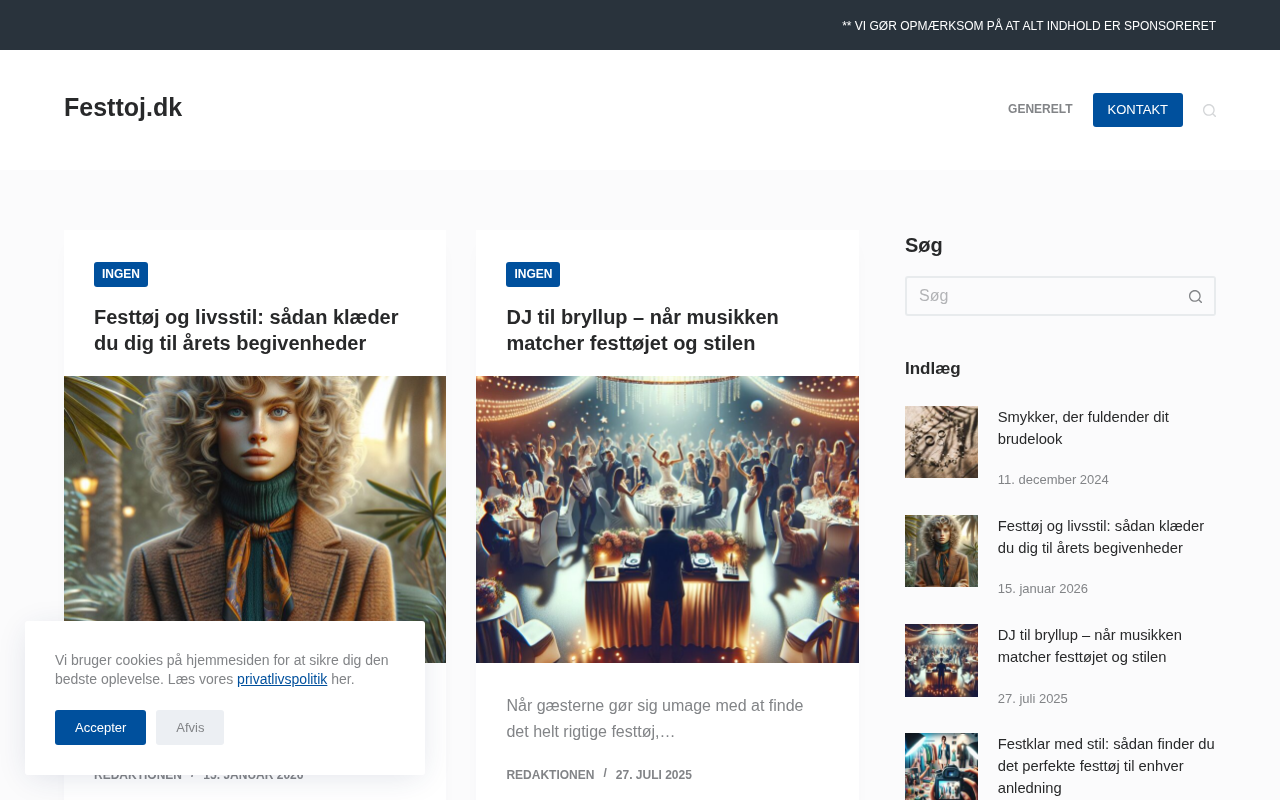
Task: Click the 'Indlæg' sidebar heading
Action: [933, 368]
